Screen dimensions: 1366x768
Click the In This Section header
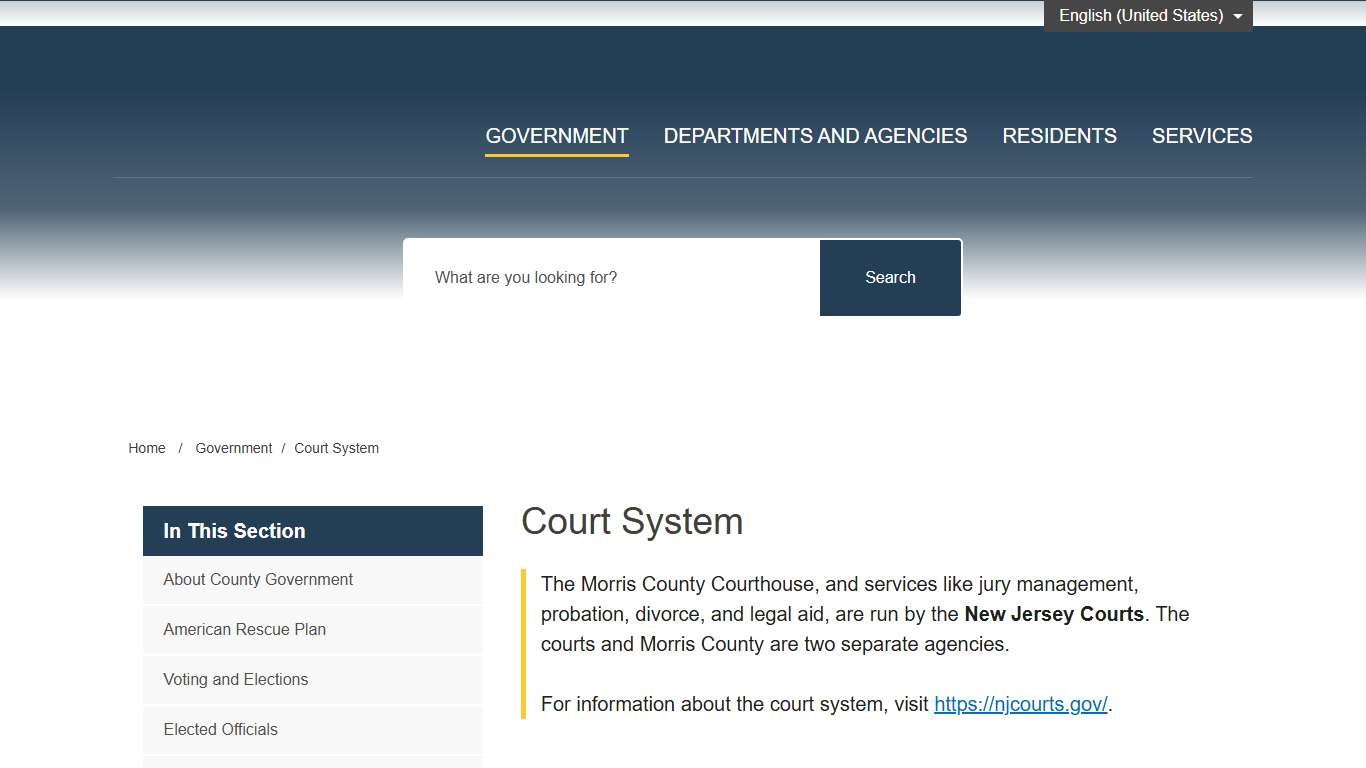(233, 531)
